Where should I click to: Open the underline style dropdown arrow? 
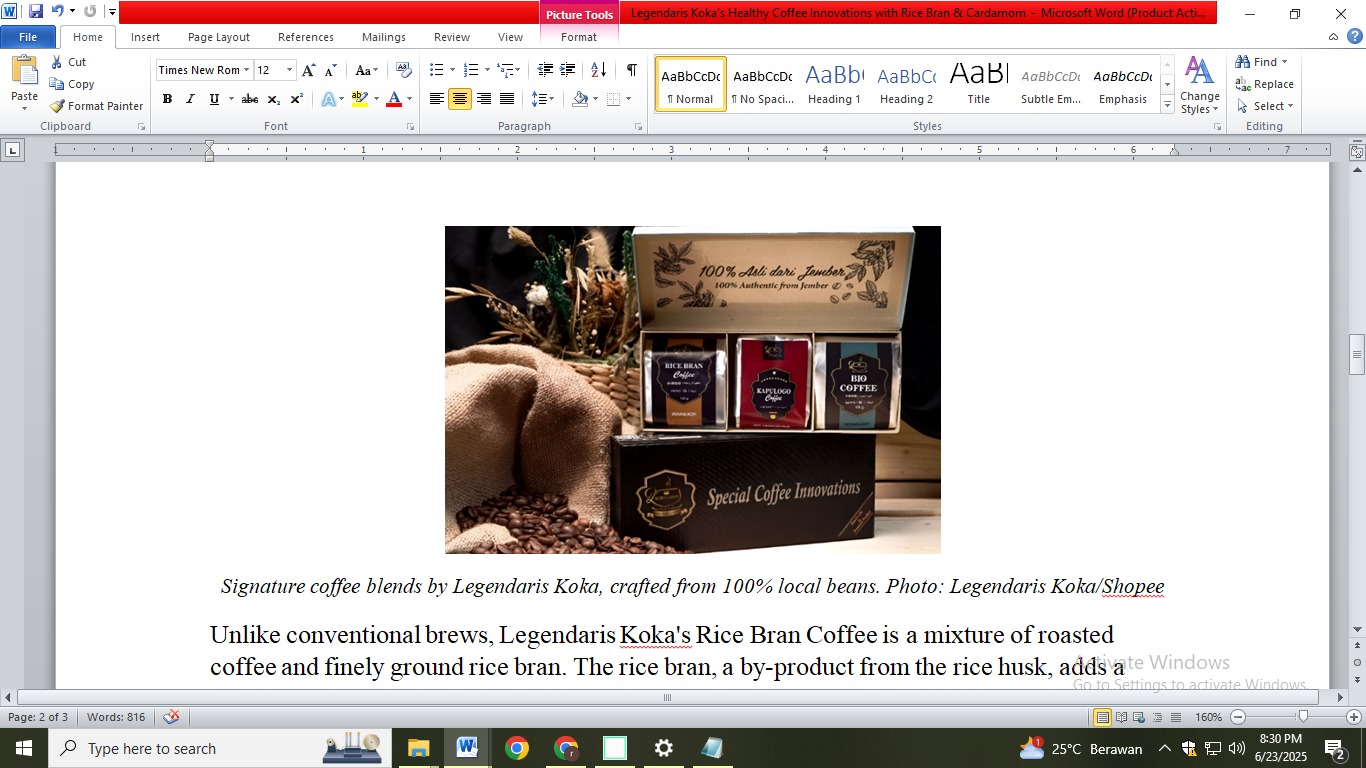(231, 99)
